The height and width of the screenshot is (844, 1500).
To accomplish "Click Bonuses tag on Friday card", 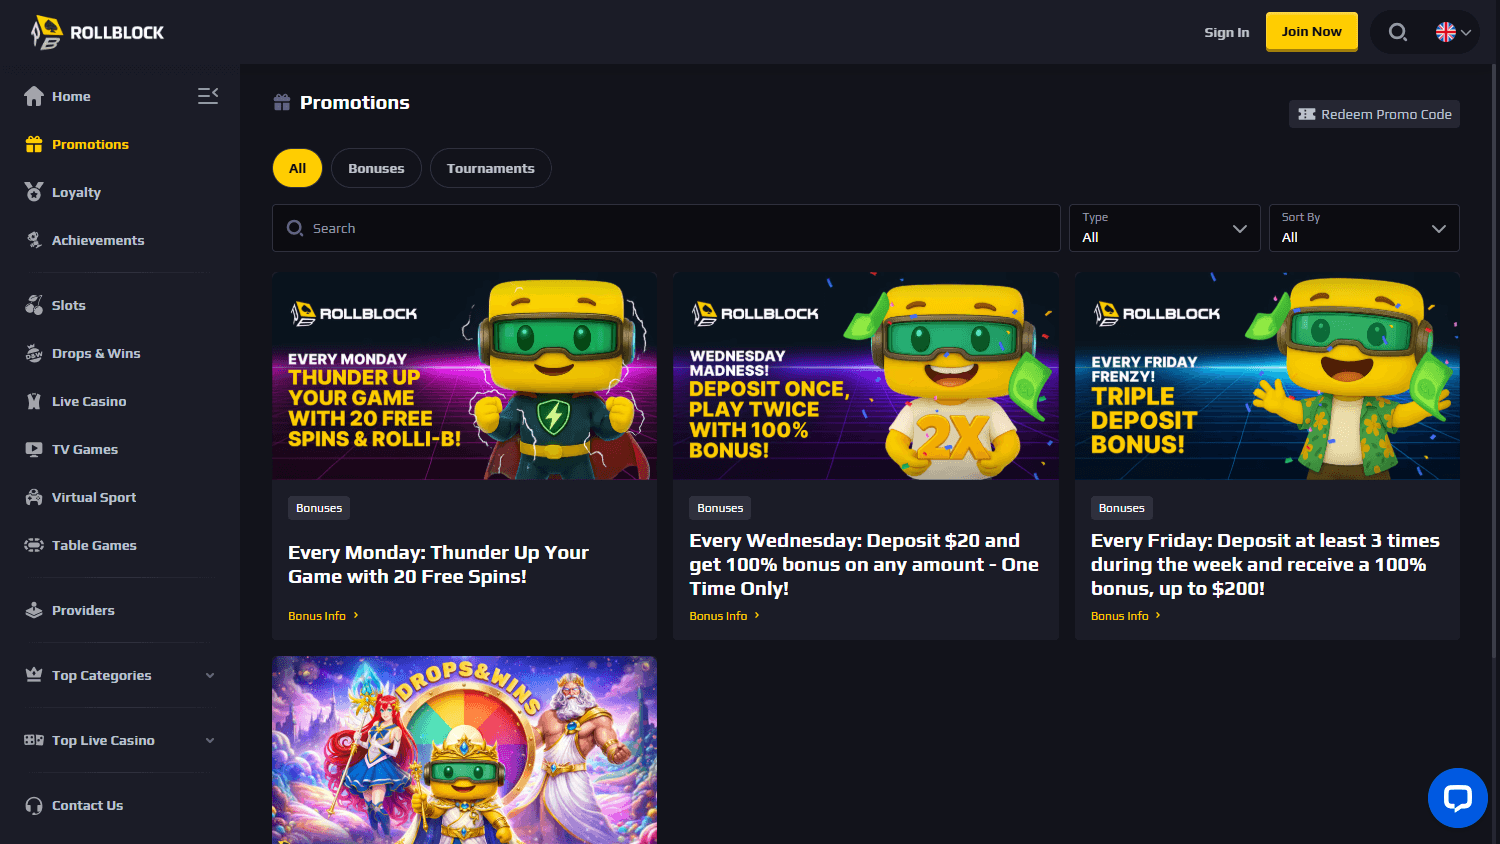I will coord(1121,508).
